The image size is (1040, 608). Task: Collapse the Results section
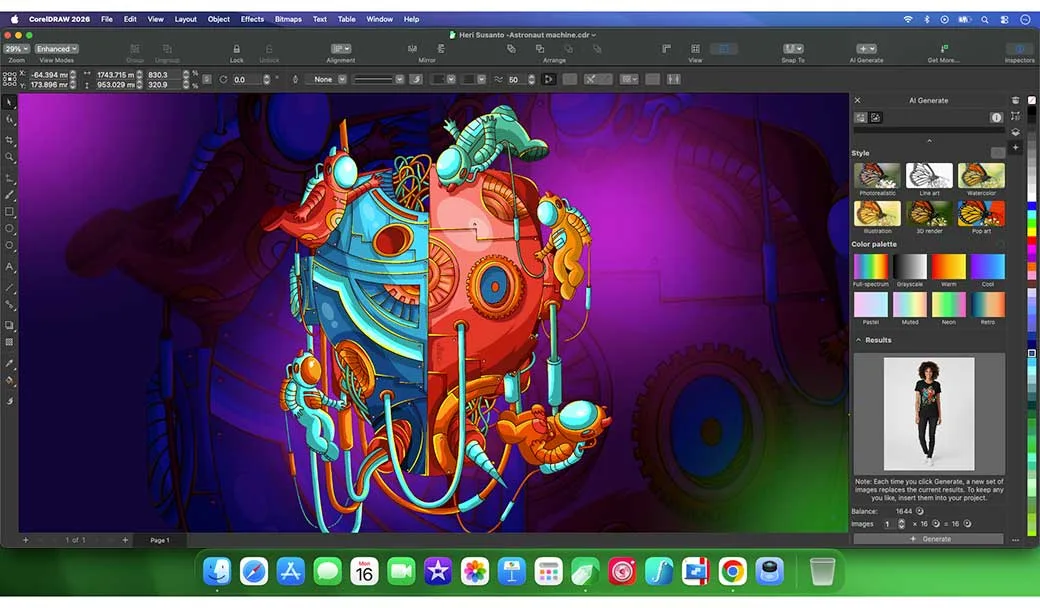click(858, 340)
